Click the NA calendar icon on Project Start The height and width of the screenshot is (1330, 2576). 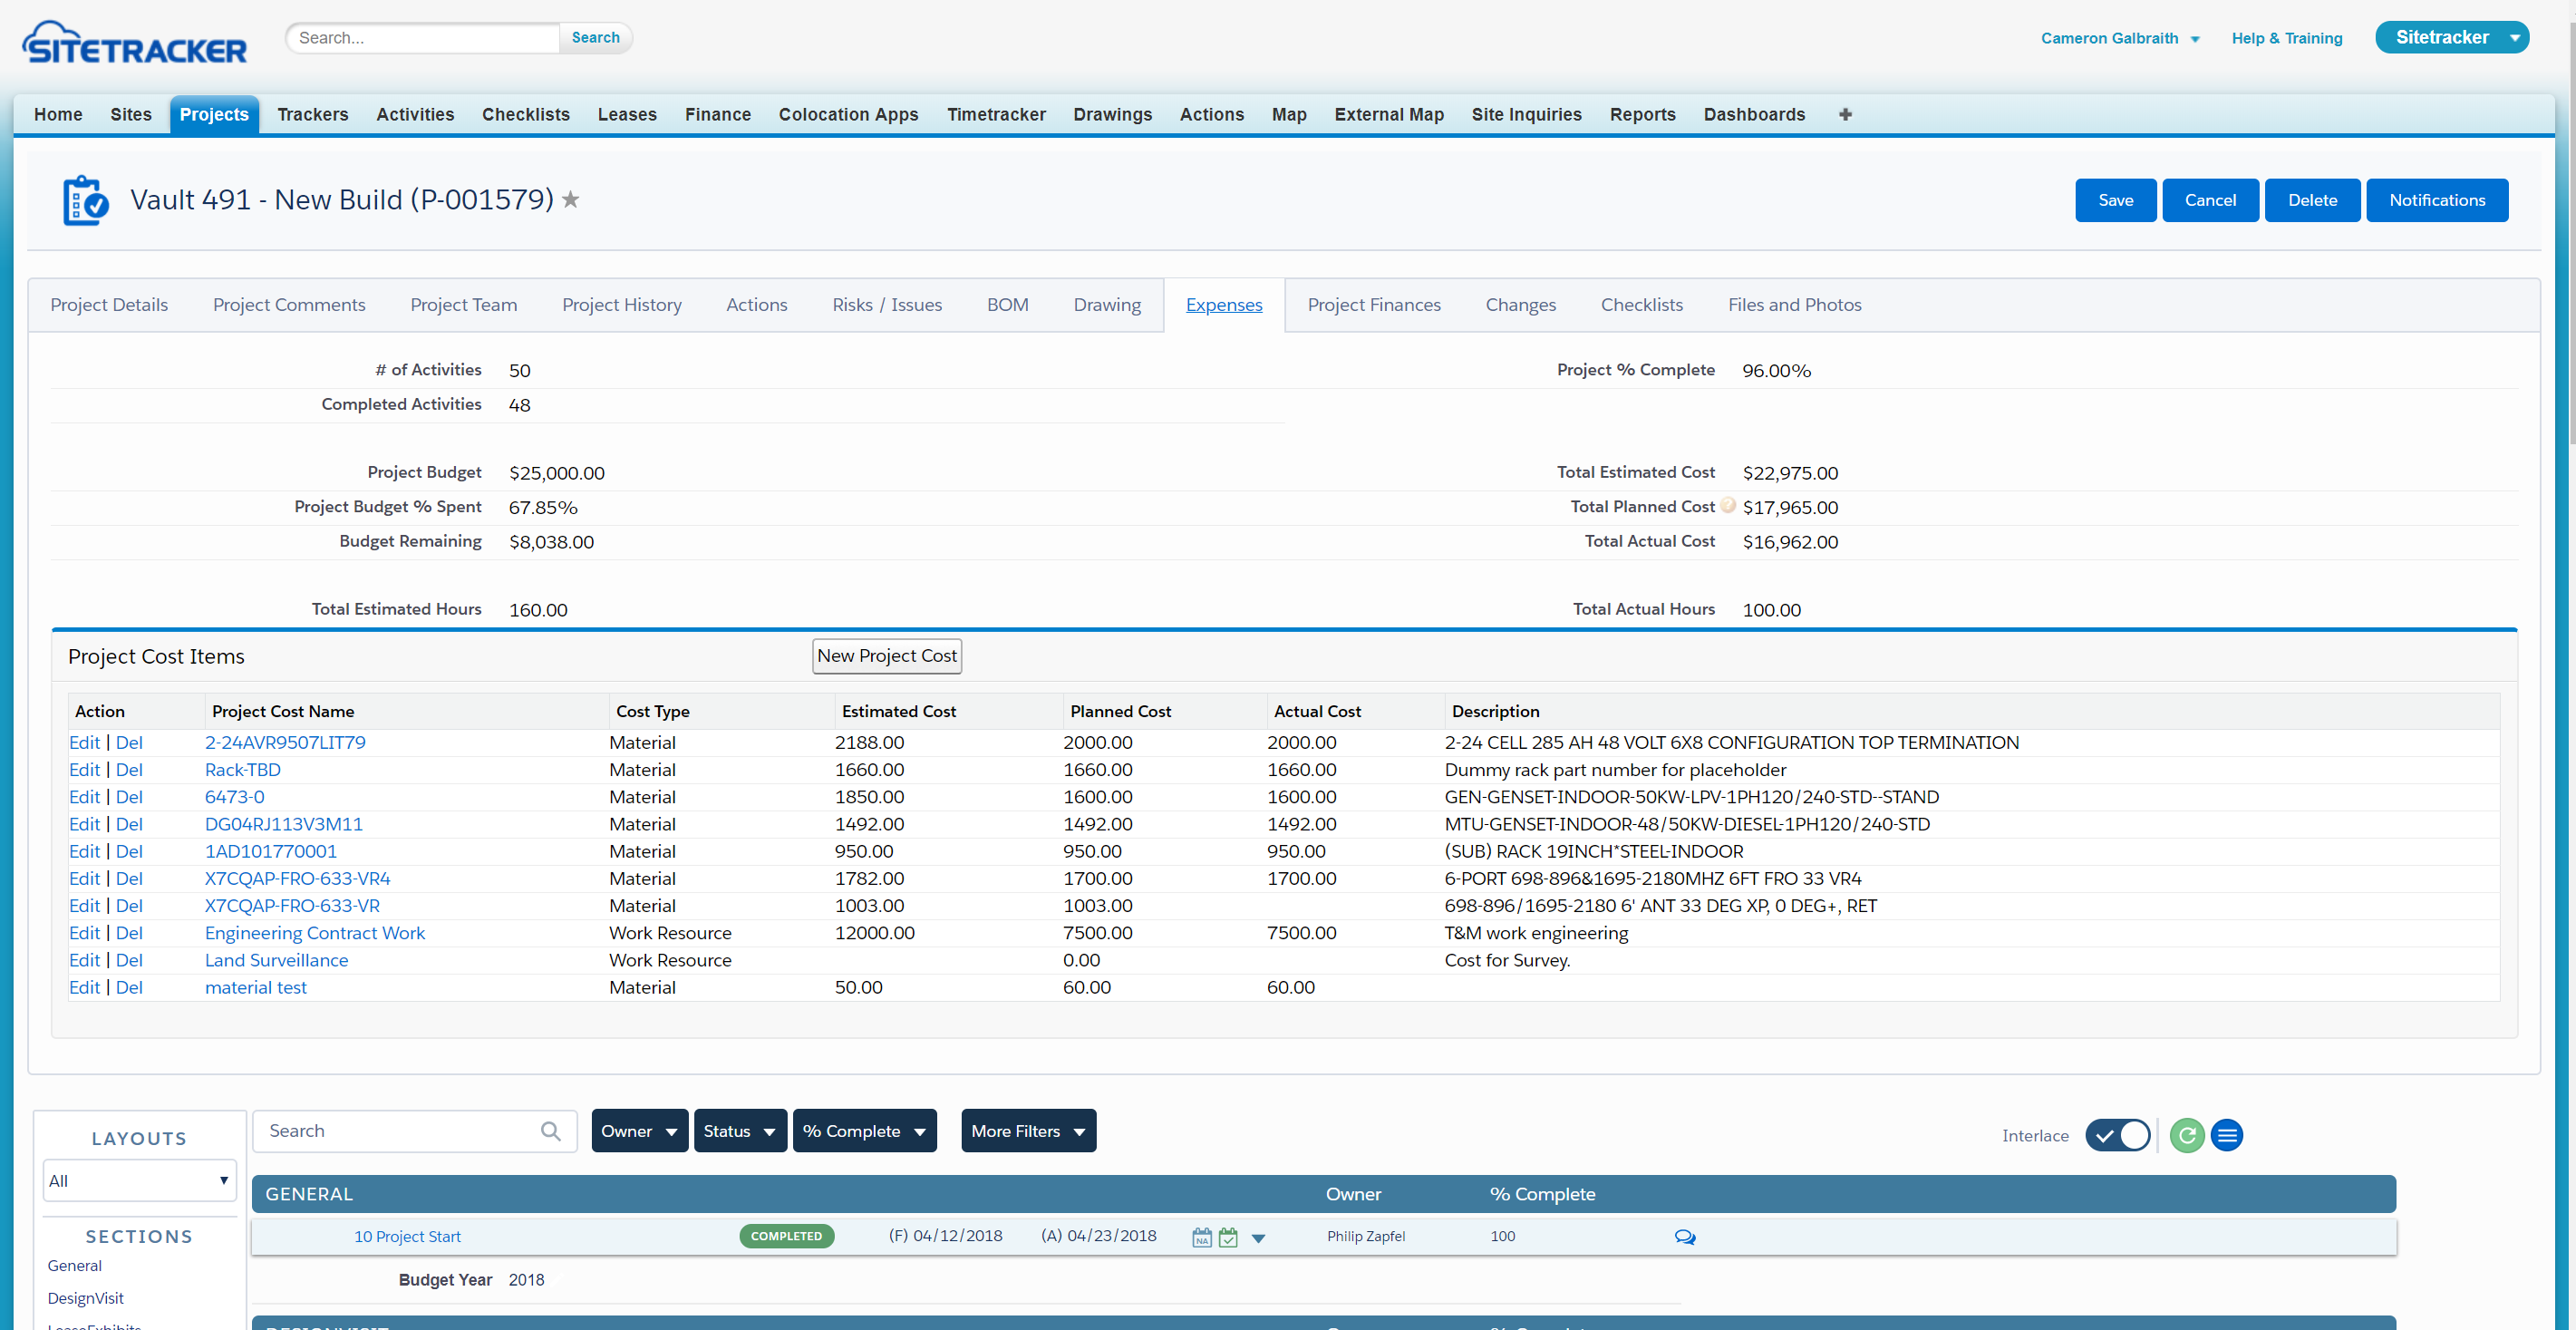coord(1201,1237)
